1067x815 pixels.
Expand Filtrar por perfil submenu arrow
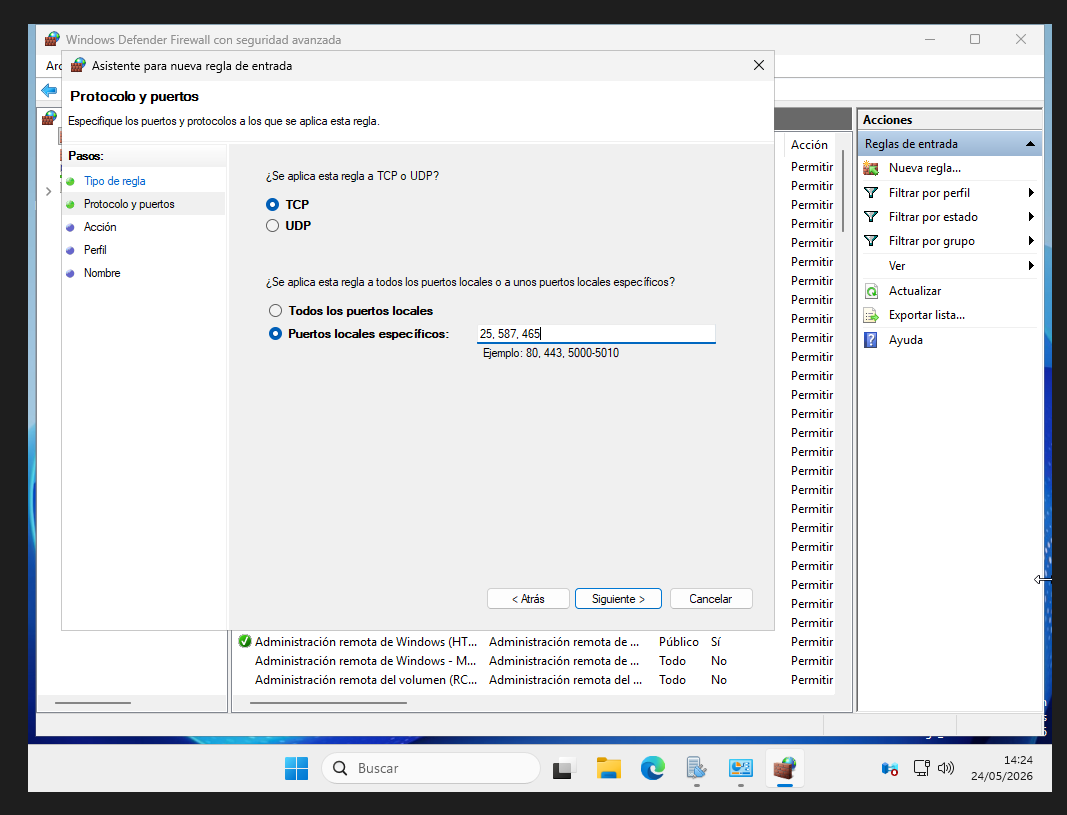[1031, 193]
